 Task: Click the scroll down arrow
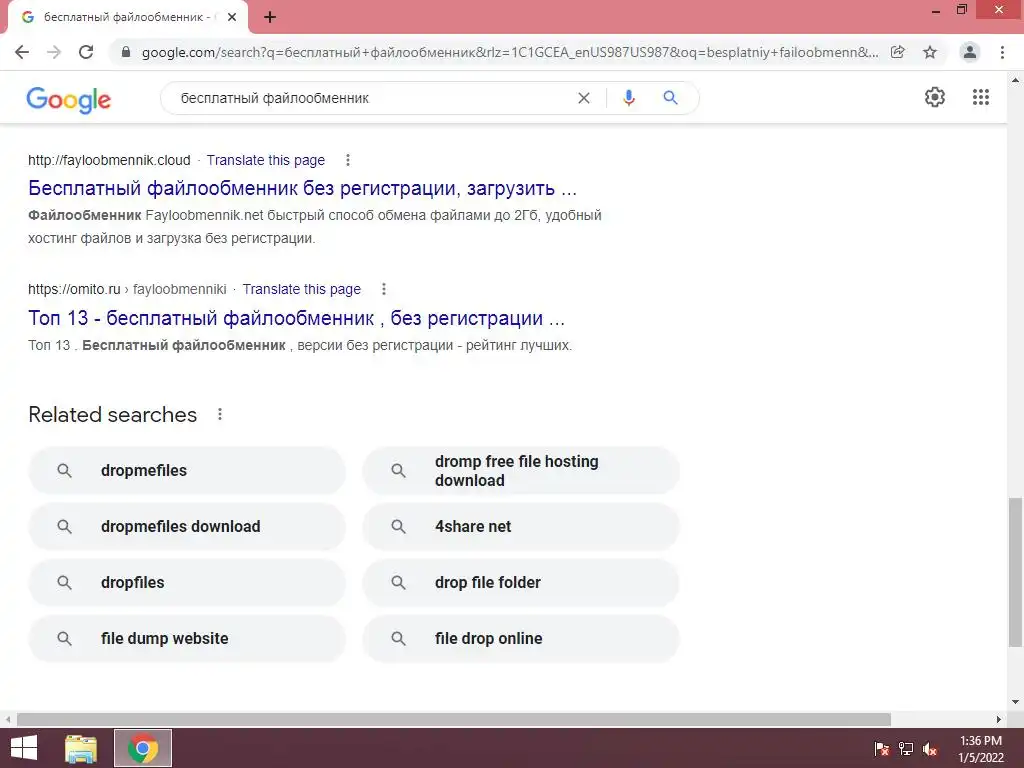(1015, 703)
